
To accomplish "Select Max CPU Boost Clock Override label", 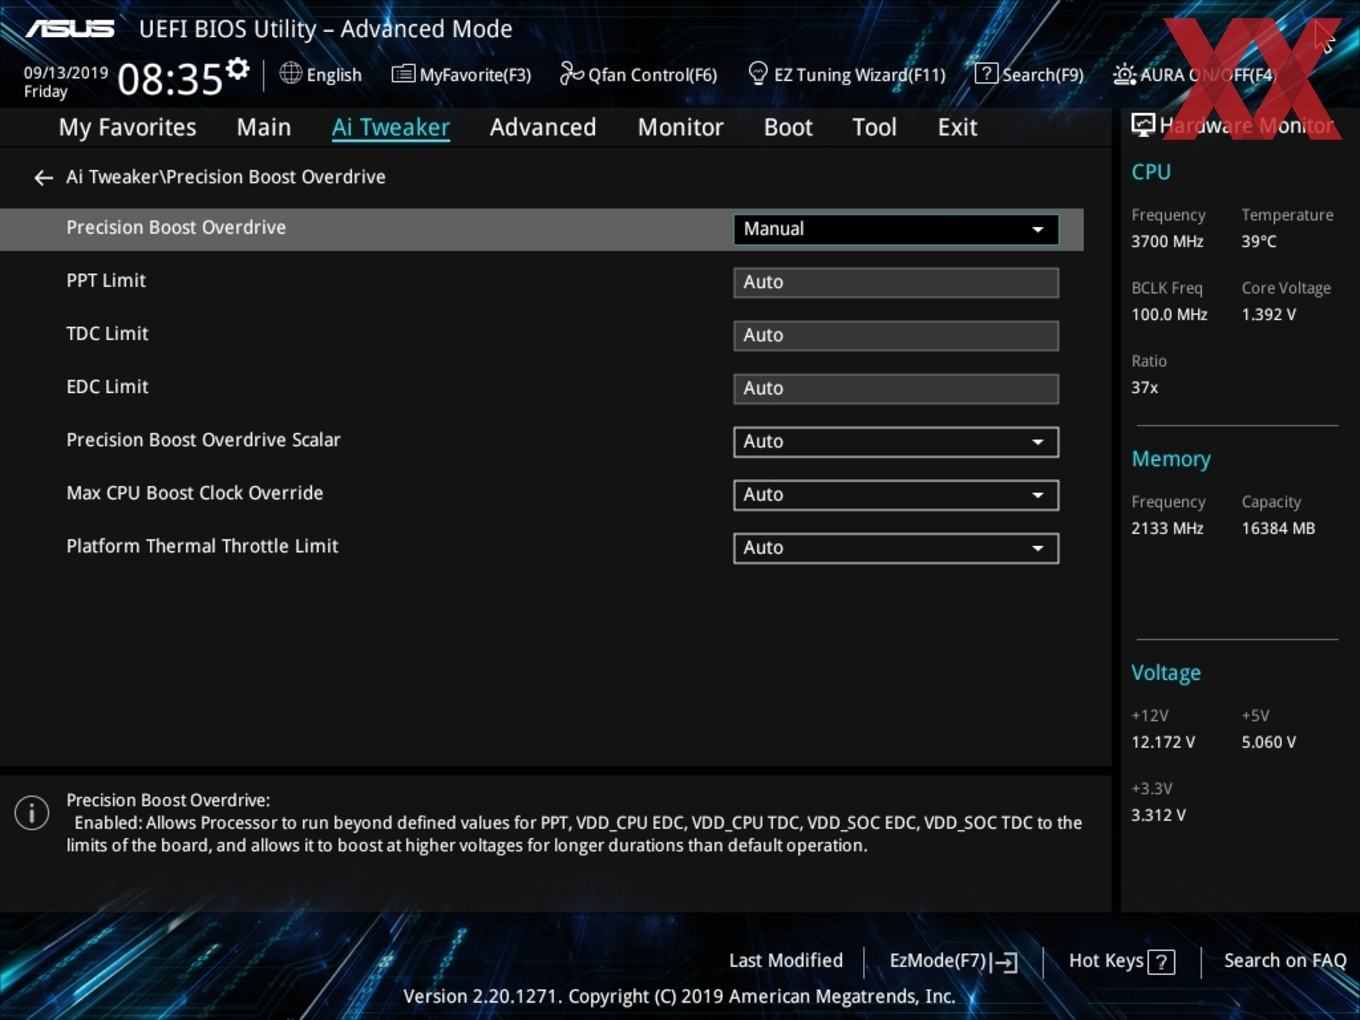I will coord(195,493).
